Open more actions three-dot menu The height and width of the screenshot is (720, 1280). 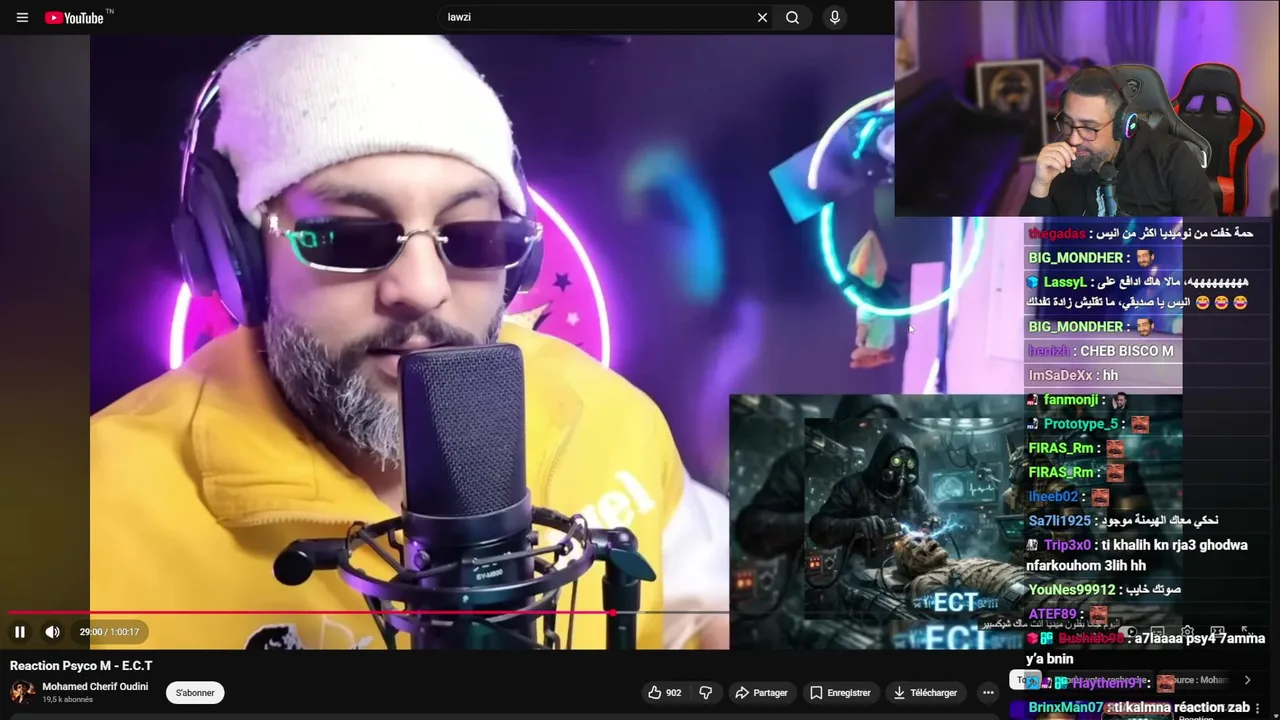988,692
